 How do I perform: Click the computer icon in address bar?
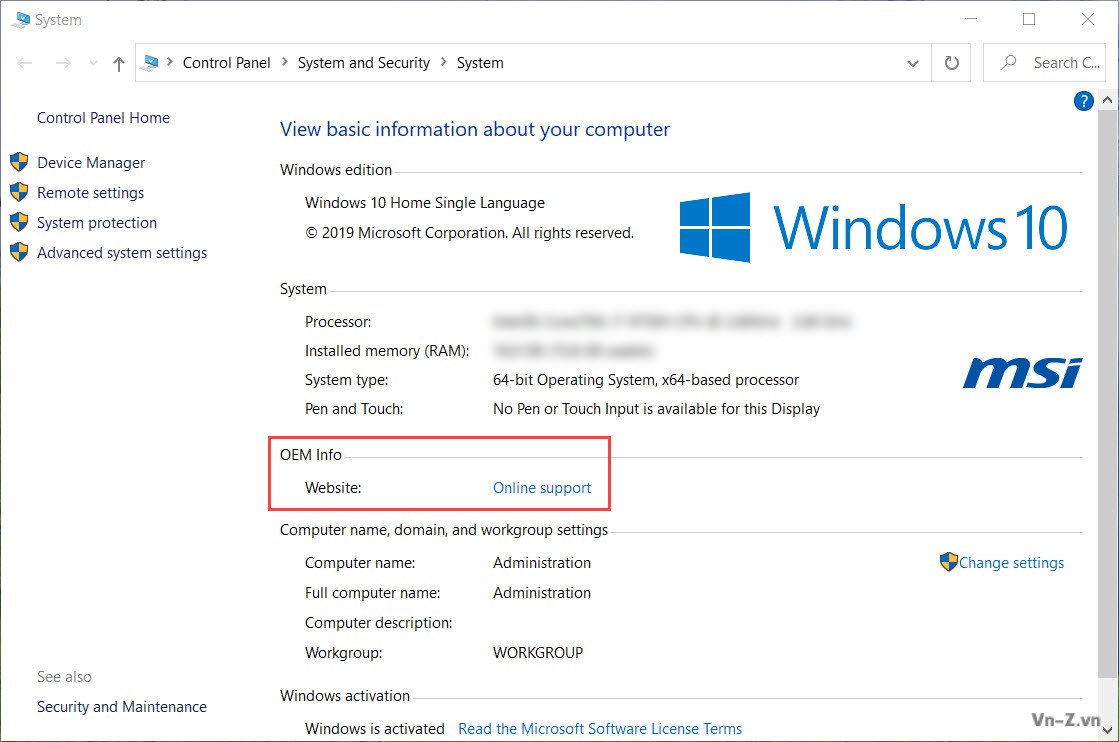tap(151, 63)
